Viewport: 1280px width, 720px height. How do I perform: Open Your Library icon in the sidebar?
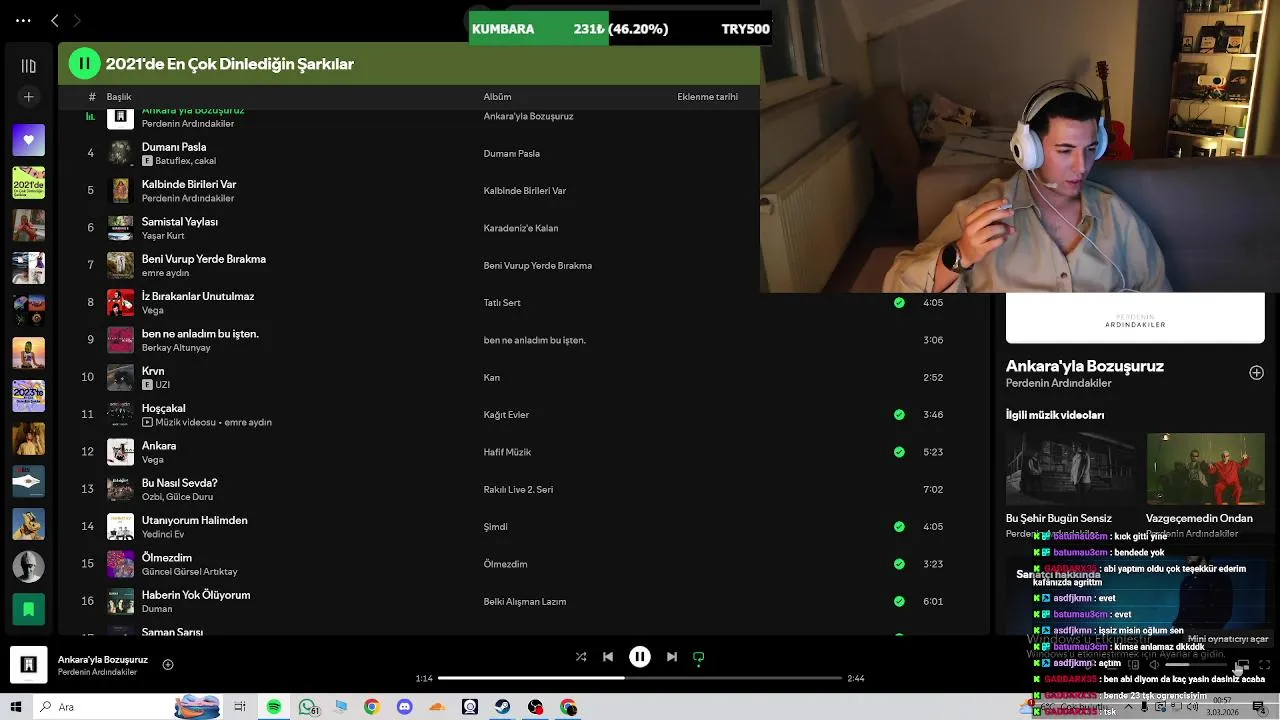28,66
